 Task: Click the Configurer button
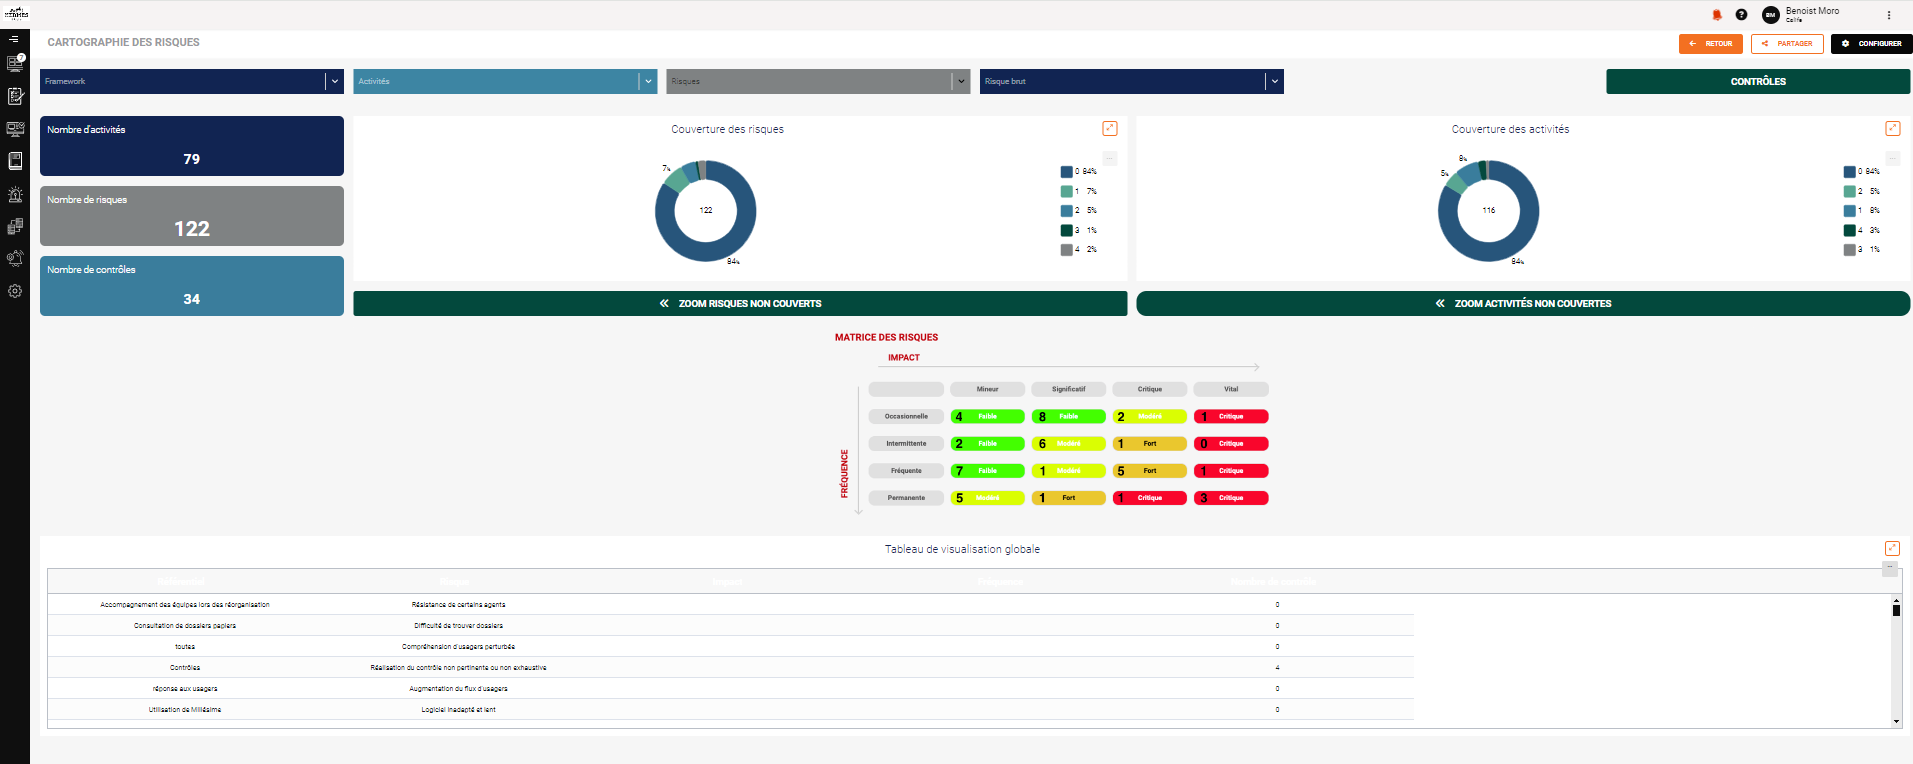1872,44
